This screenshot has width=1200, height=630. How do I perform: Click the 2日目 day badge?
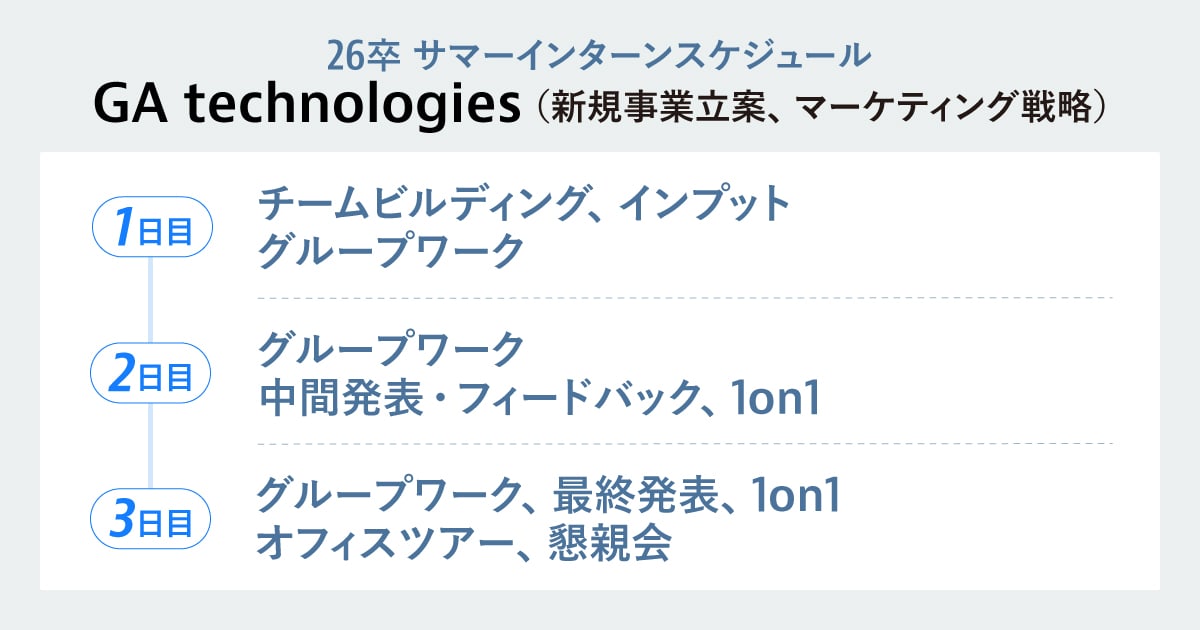(152, 373)
